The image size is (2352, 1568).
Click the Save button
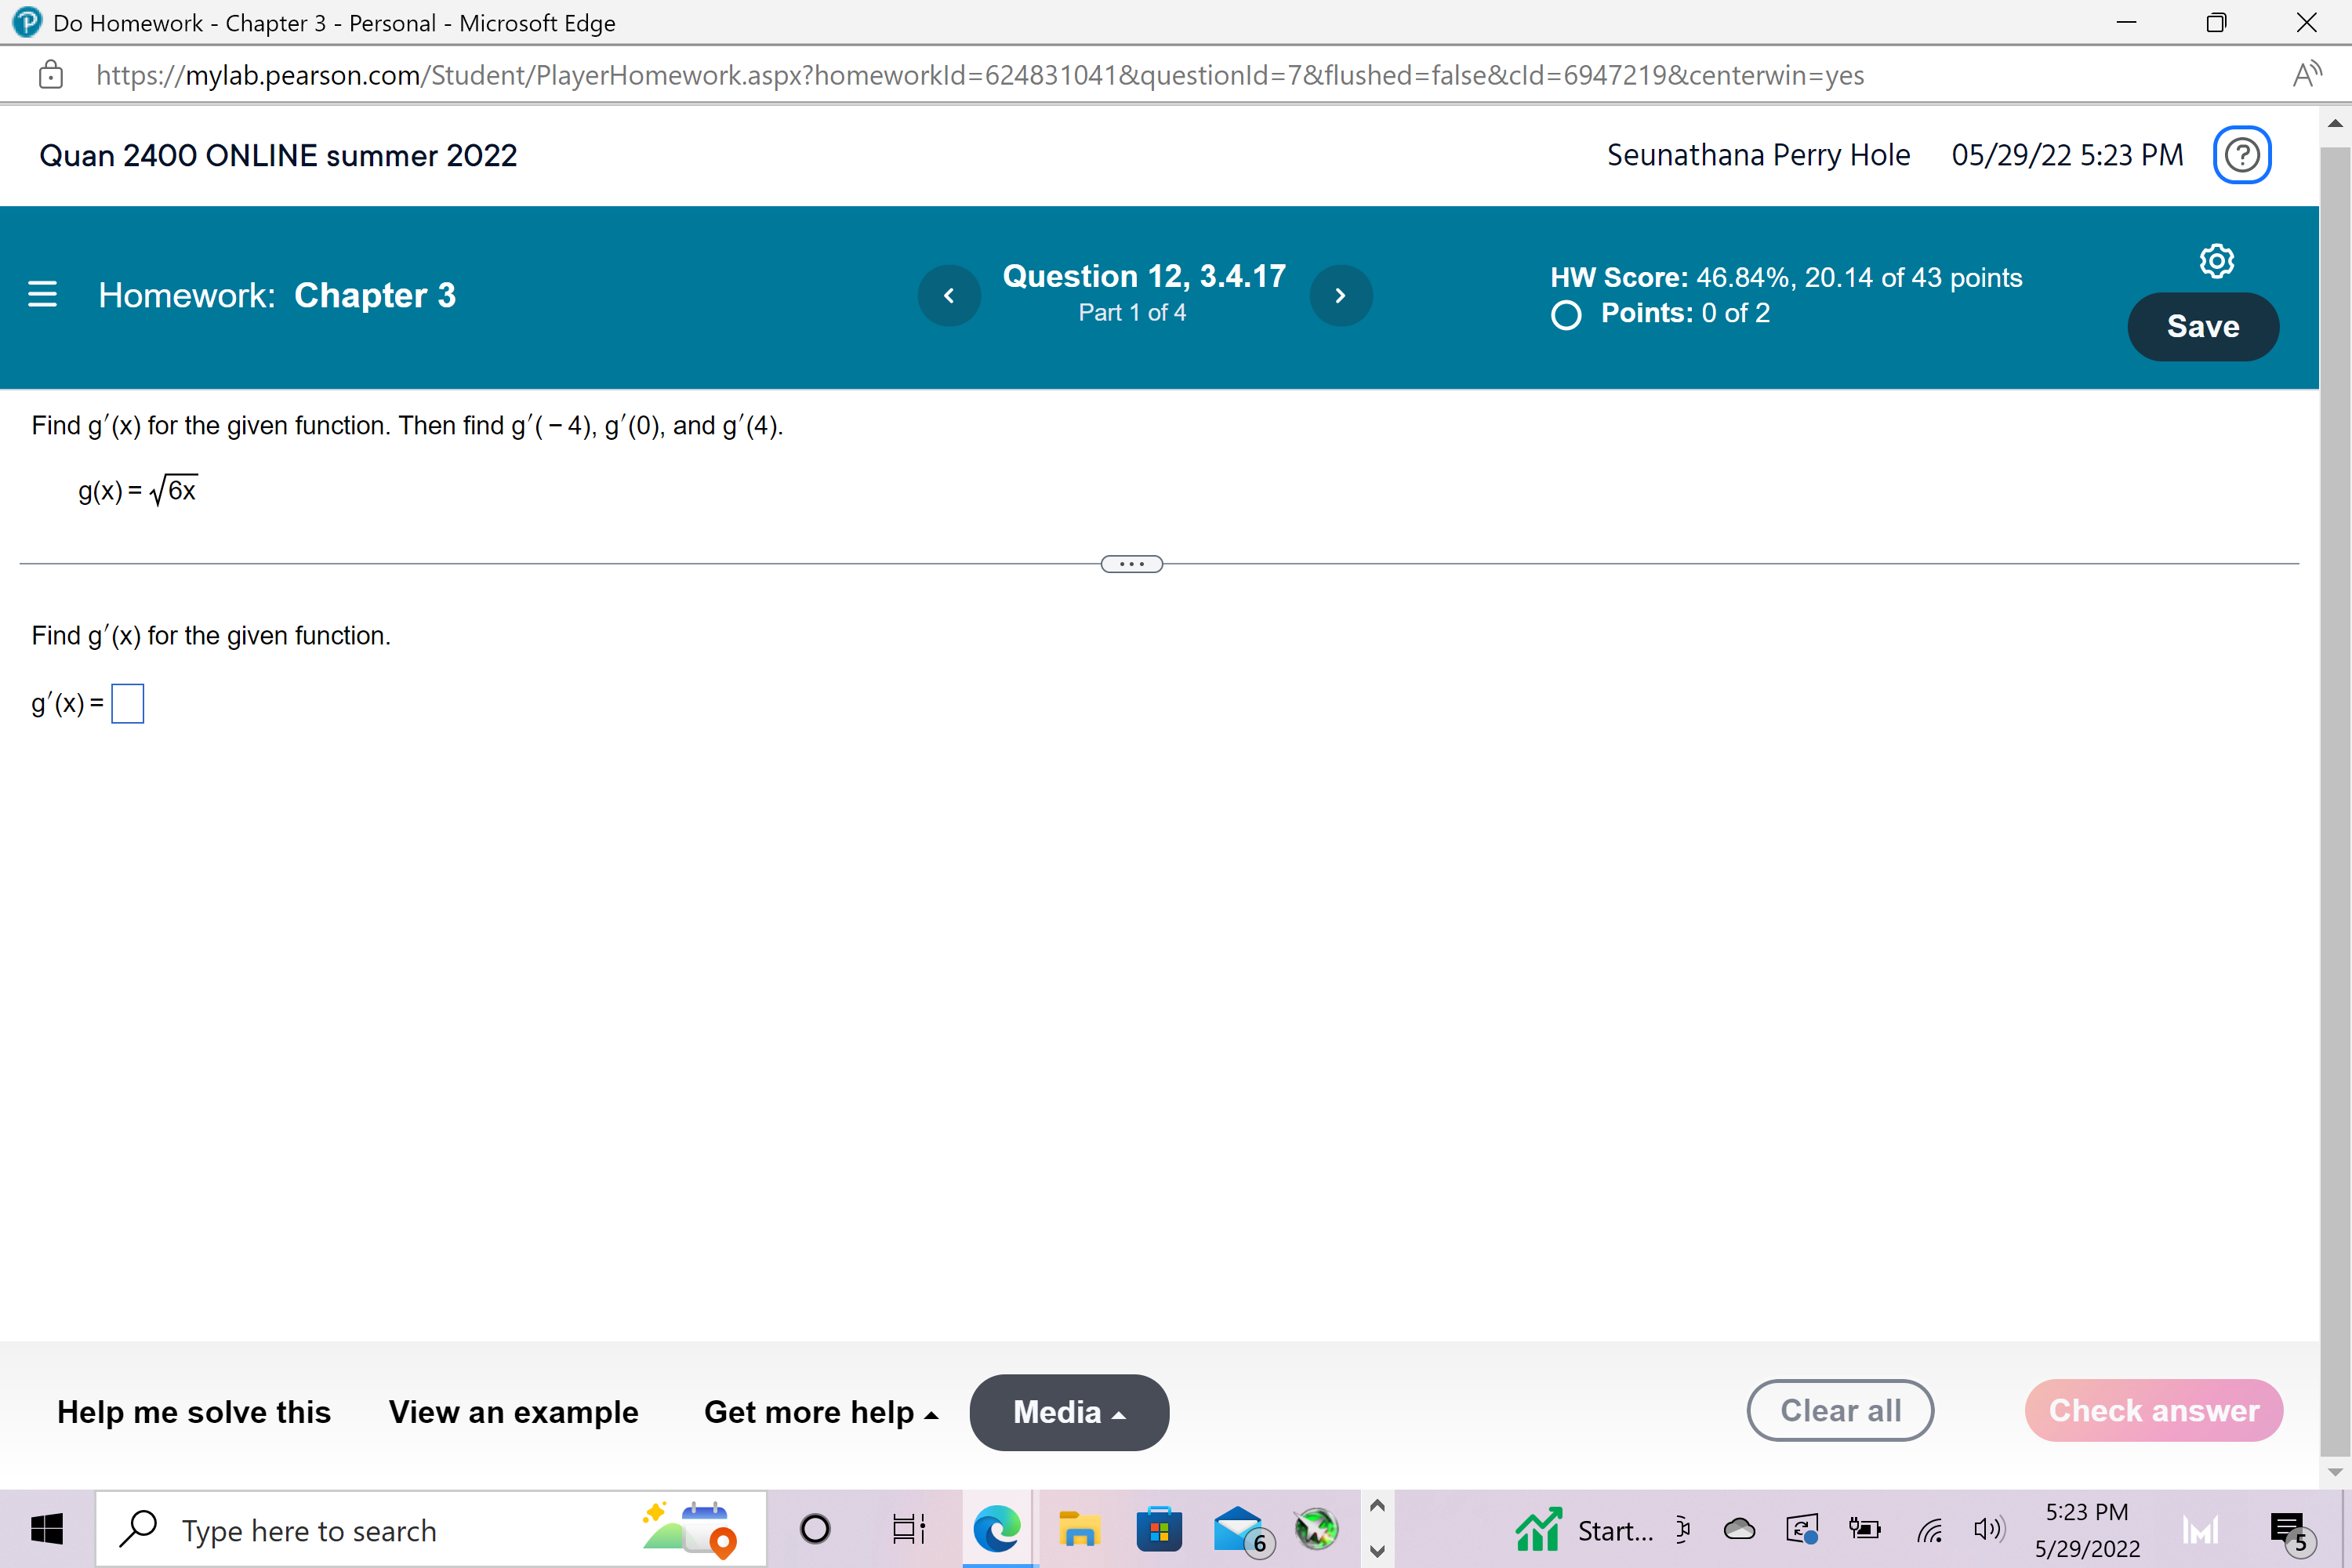[x=2202, y=326]
